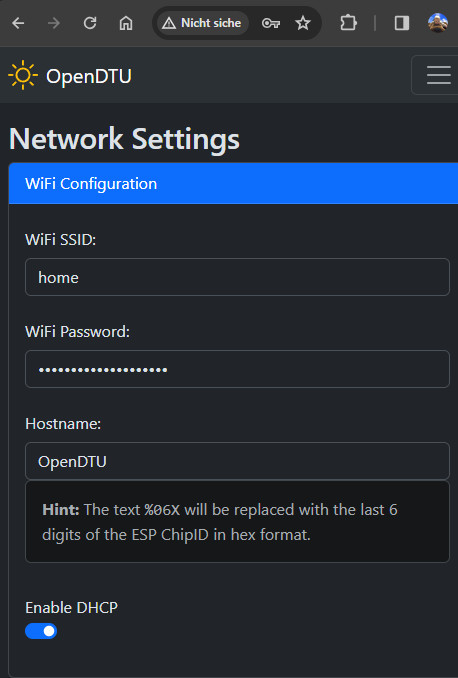The height and width of the screenshot is (678, 458).
Task: Click the browser forward arrow
Action: 54,23
